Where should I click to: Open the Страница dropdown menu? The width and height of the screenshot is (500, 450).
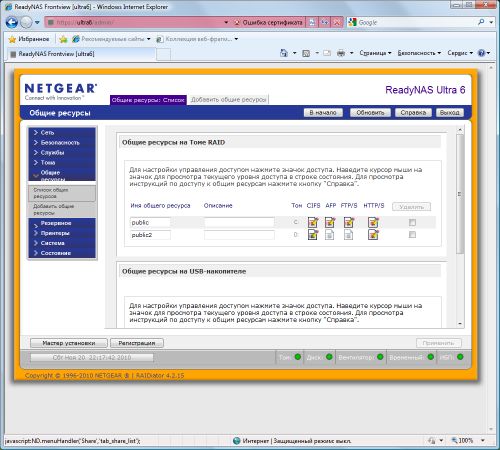click(375, 53)
